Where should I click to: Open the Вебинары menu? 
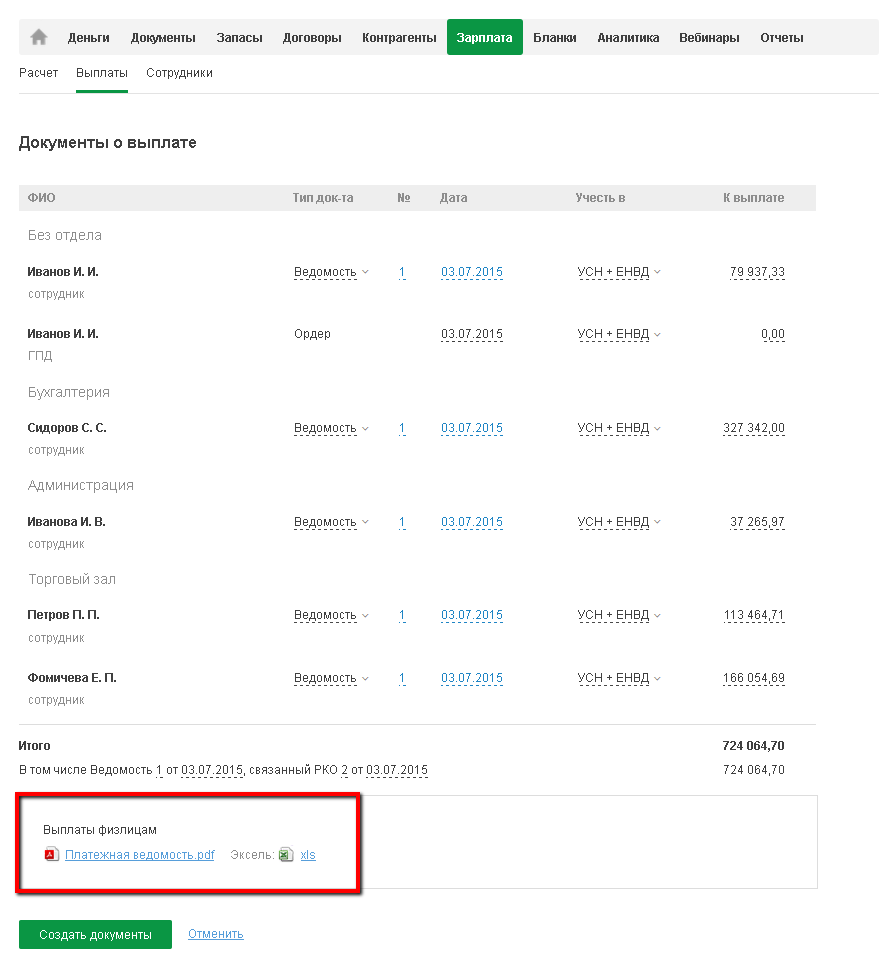tap(709, 37)
